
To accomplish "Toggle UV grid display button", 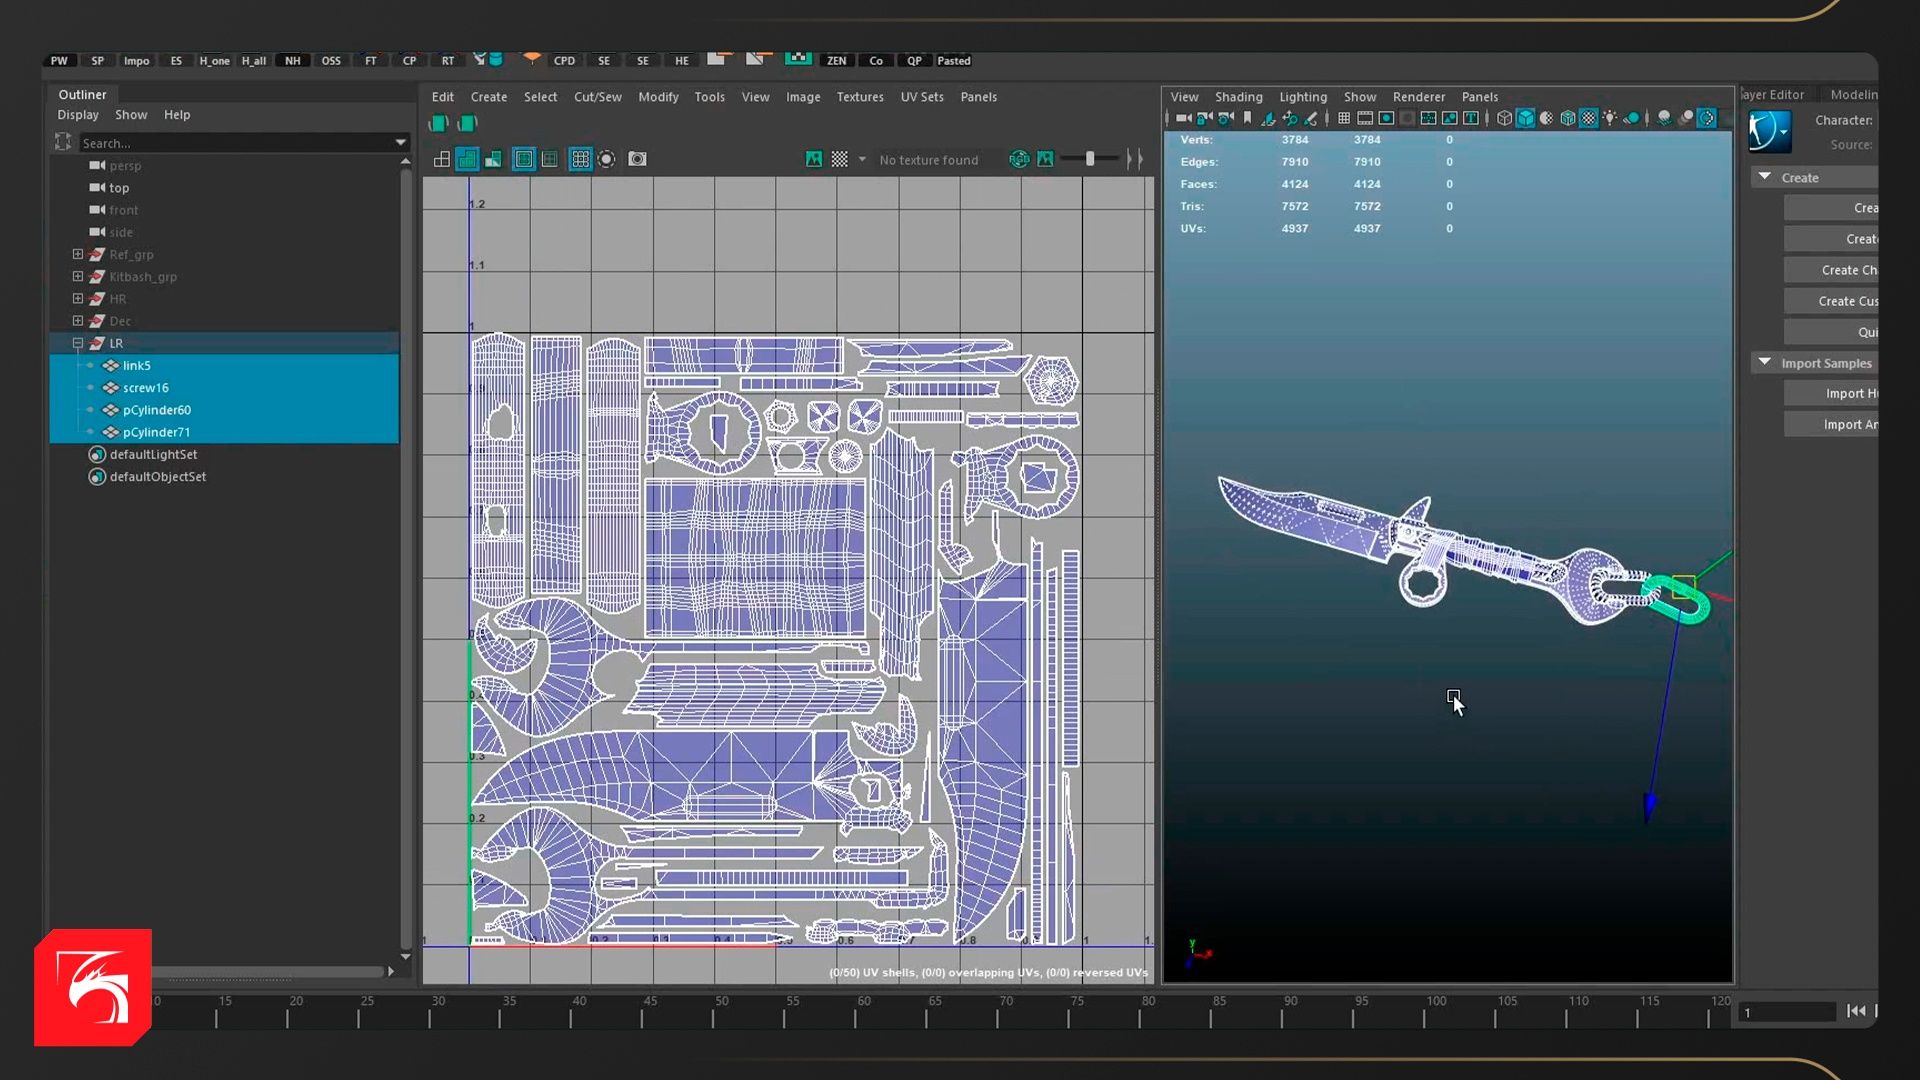I will click(x=580, y=159).
